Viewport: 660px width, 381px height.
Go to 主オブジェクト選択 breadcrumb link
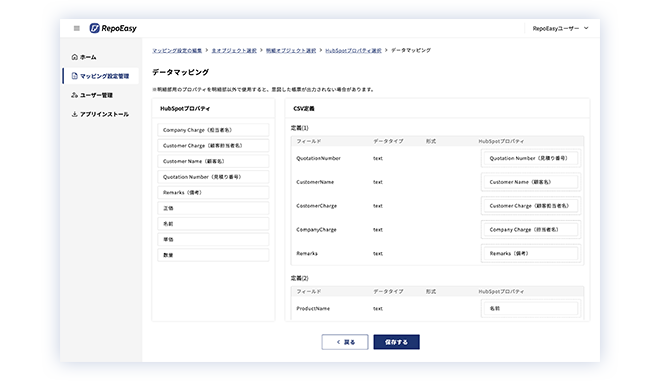[x=234, y=51]
